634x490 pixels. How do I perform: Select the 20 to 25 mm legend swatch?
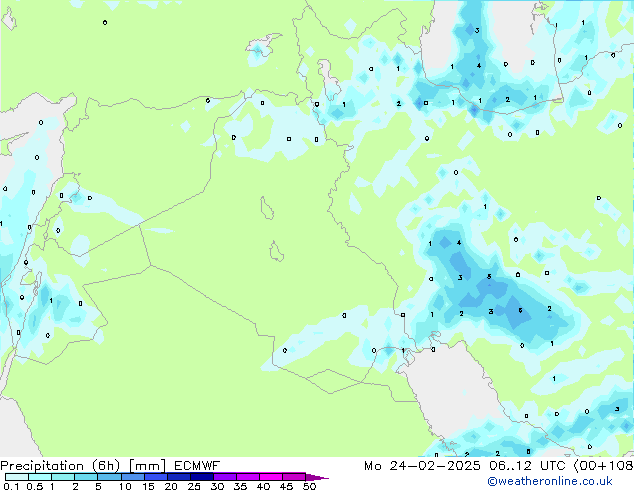coord(179,477)
